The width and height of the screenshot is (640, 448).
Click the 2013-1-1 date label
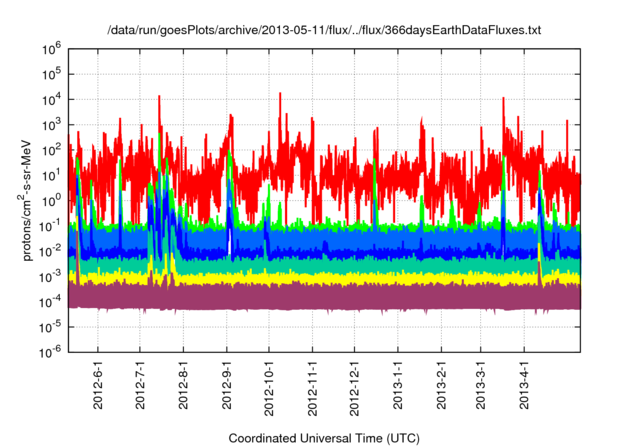click(398, 385)
